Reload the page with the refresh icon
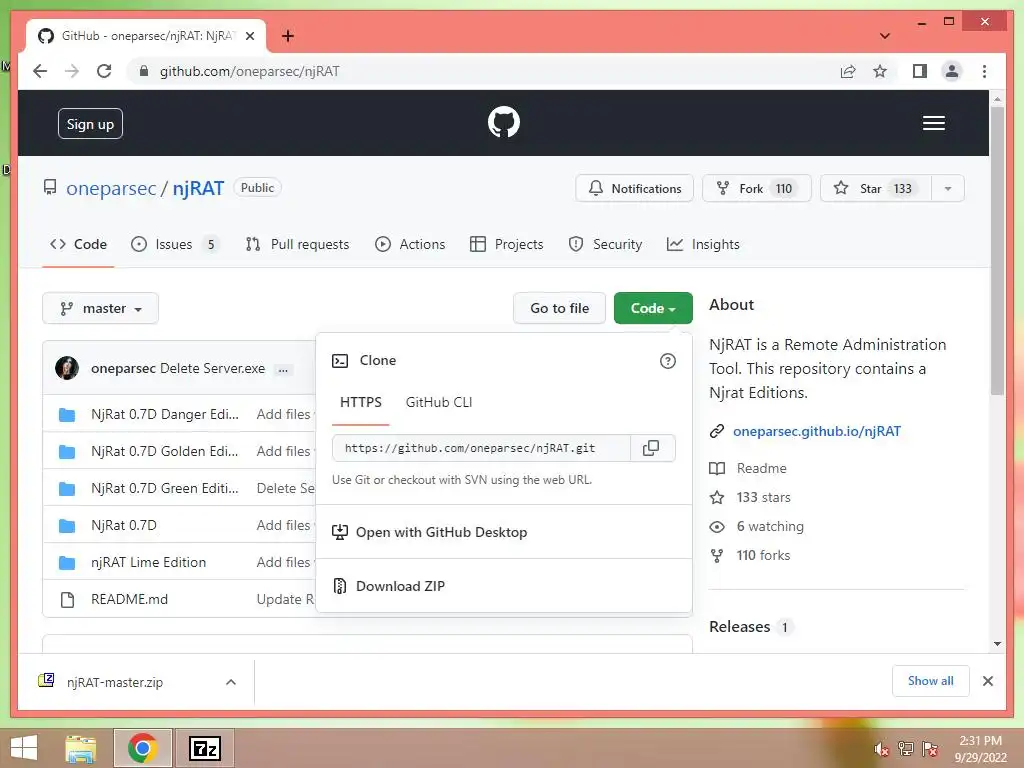 (104, 71)
